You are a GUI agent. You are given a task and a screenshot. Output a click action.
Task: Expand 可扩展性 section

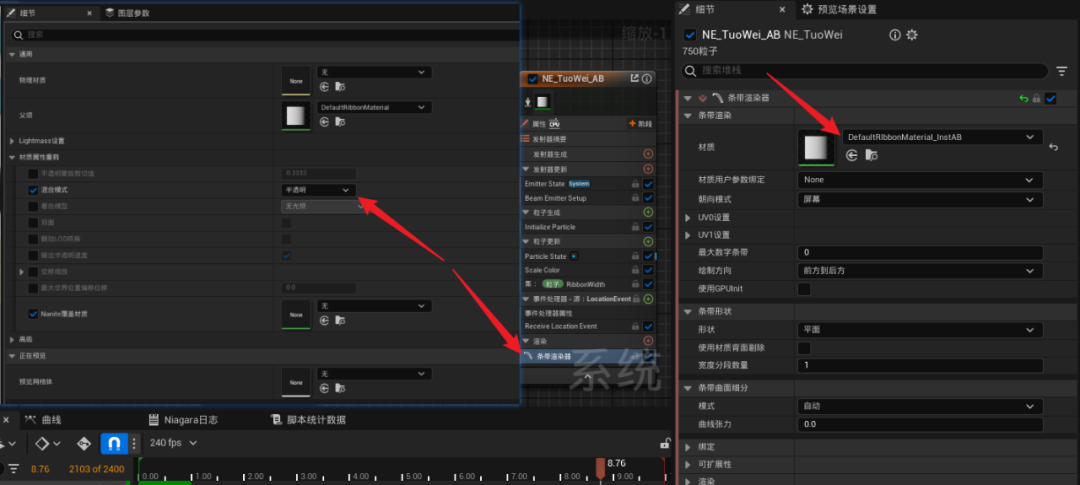688,464
